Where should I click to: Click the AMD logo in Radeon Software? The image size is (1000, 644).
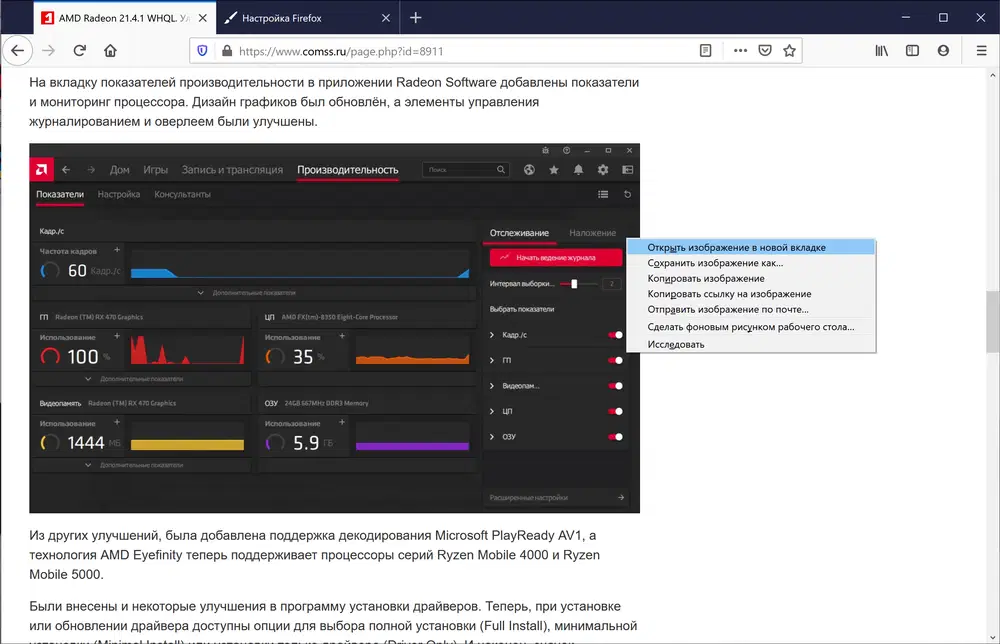tap(41, 170)
